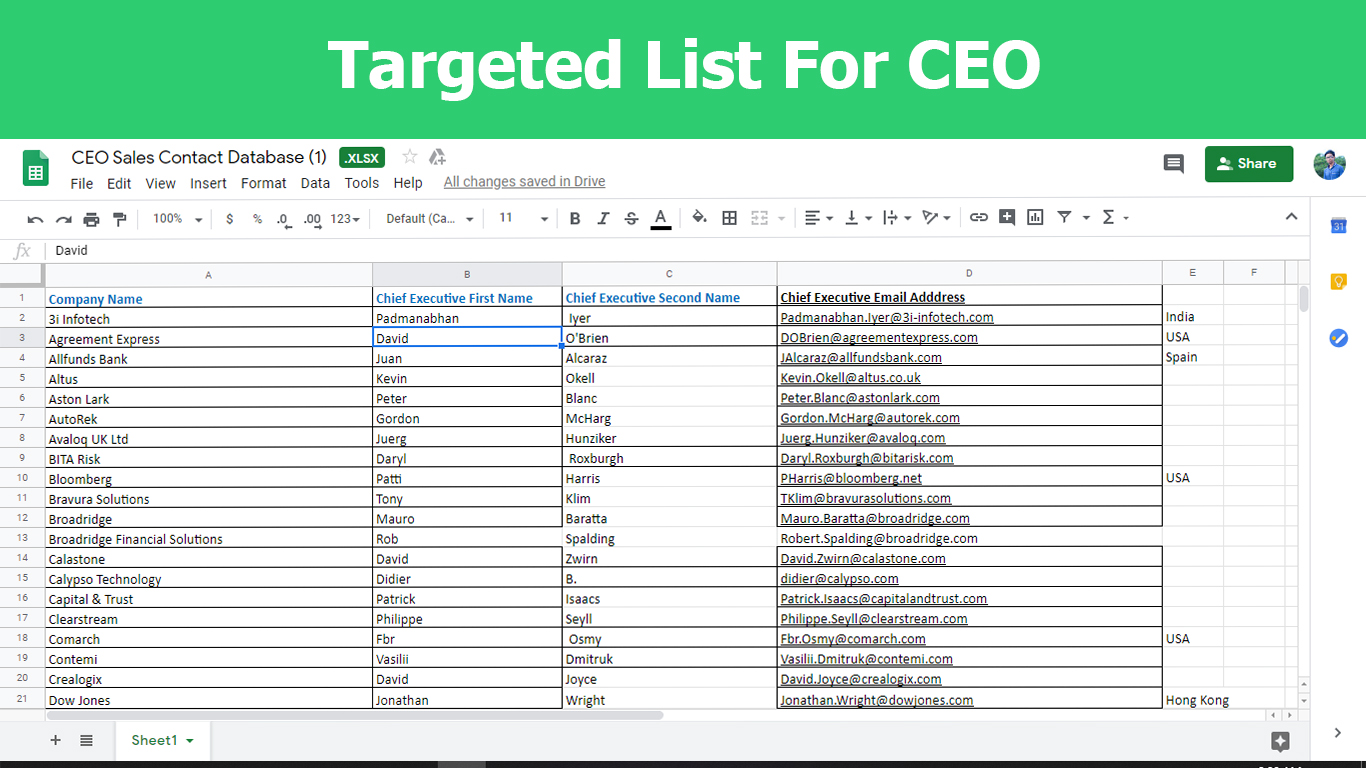Click the Undo arrow icon
The width and height of the screenshot is (1366, 768).
click(x=35, y=219)
